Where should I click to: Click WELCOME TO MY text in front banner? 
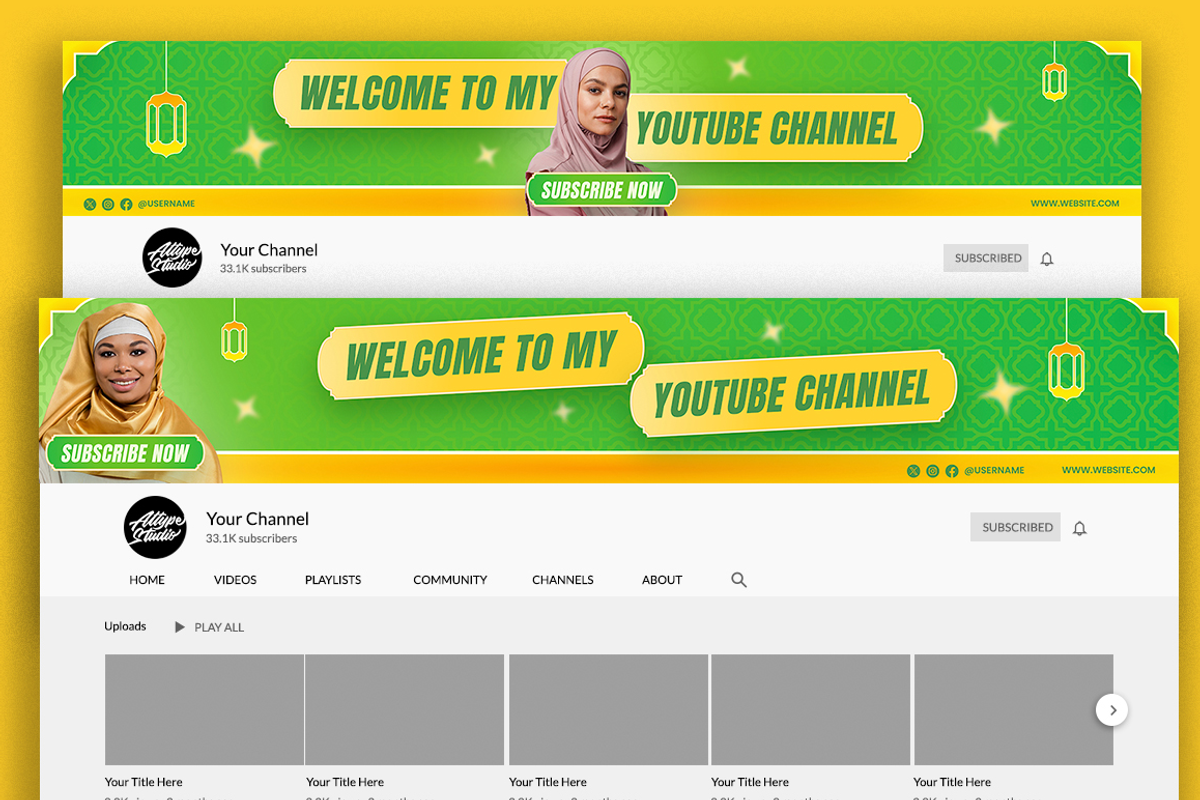[x=482, y=356]
